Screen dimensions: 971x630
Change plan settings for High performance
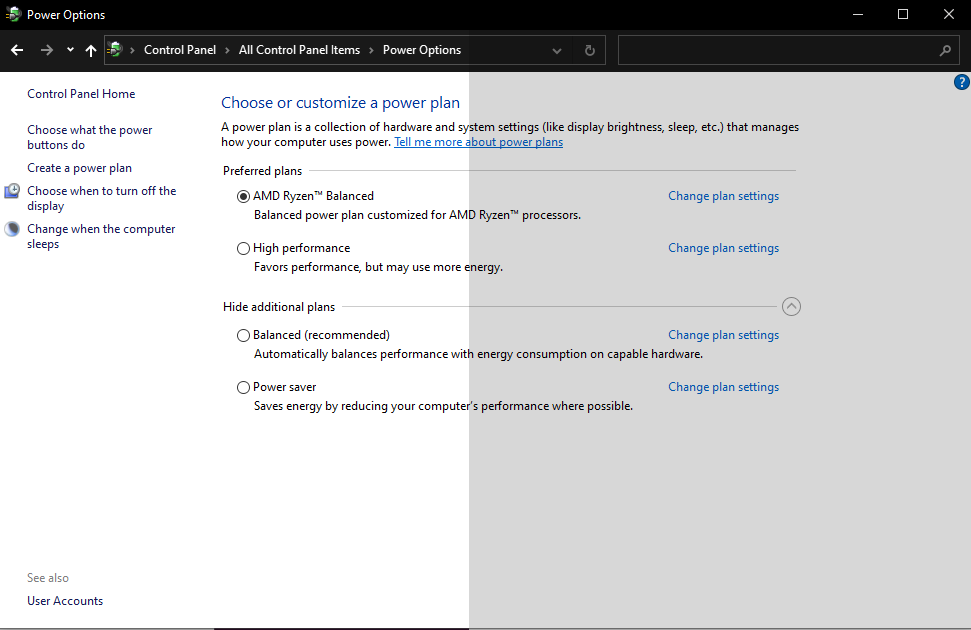(723, 248)
